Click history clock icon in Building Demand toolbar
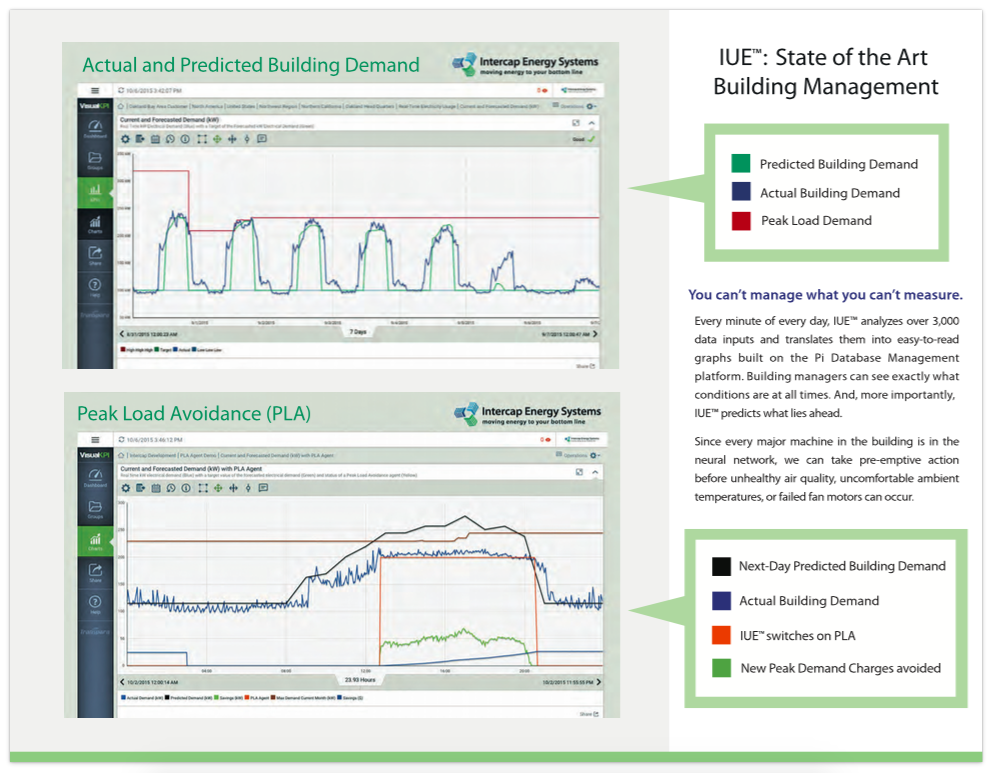The width and height of the screenshot is (996, 773). (x=170, y=139)
